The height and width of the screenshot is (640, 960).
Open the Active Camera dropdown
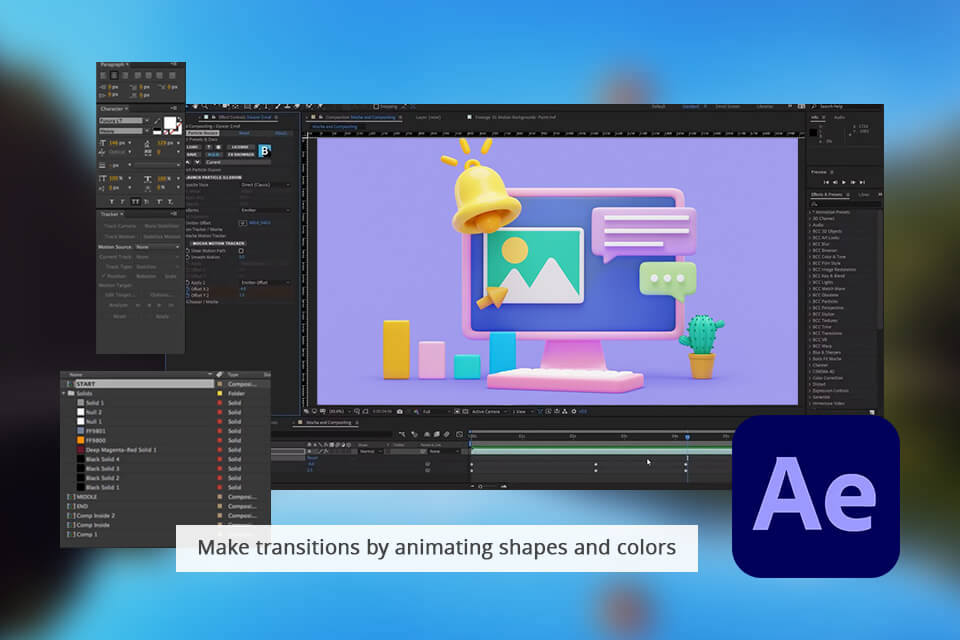click(489, 412)
